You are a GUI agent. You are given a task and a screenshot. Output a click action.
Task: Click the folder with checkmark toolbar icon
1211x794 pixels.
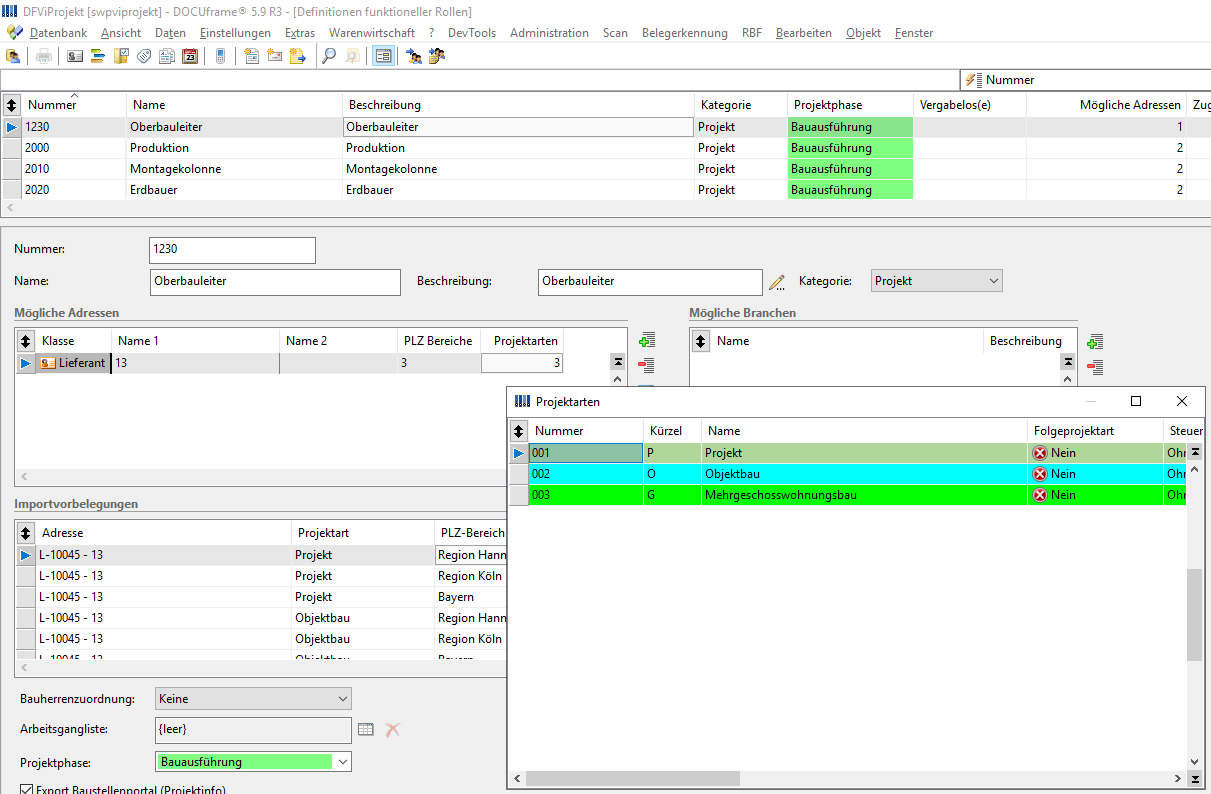tap(121, 56)
